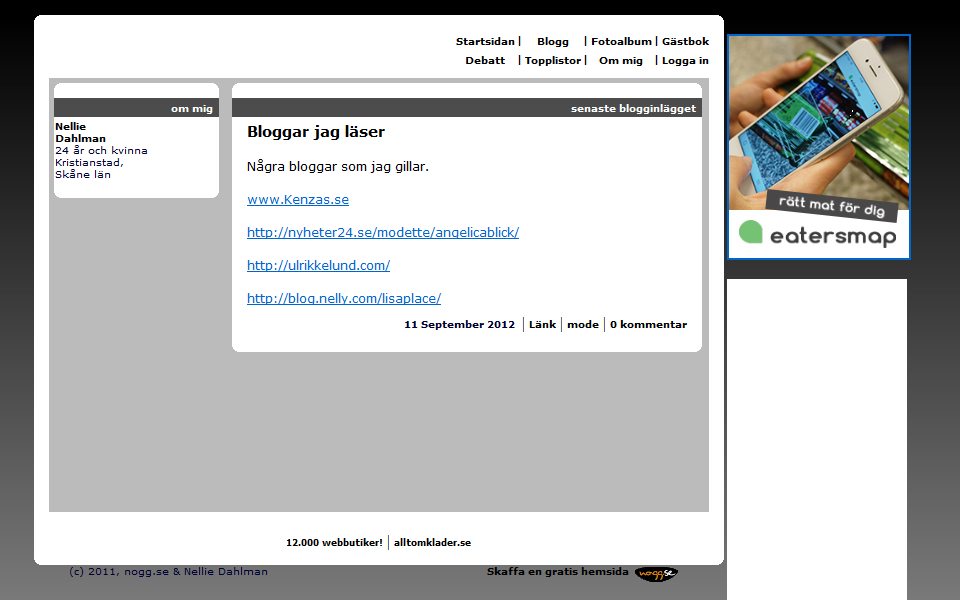Open the Gästbok page
This screenshot has width=960, height=600.
(685, 42)
